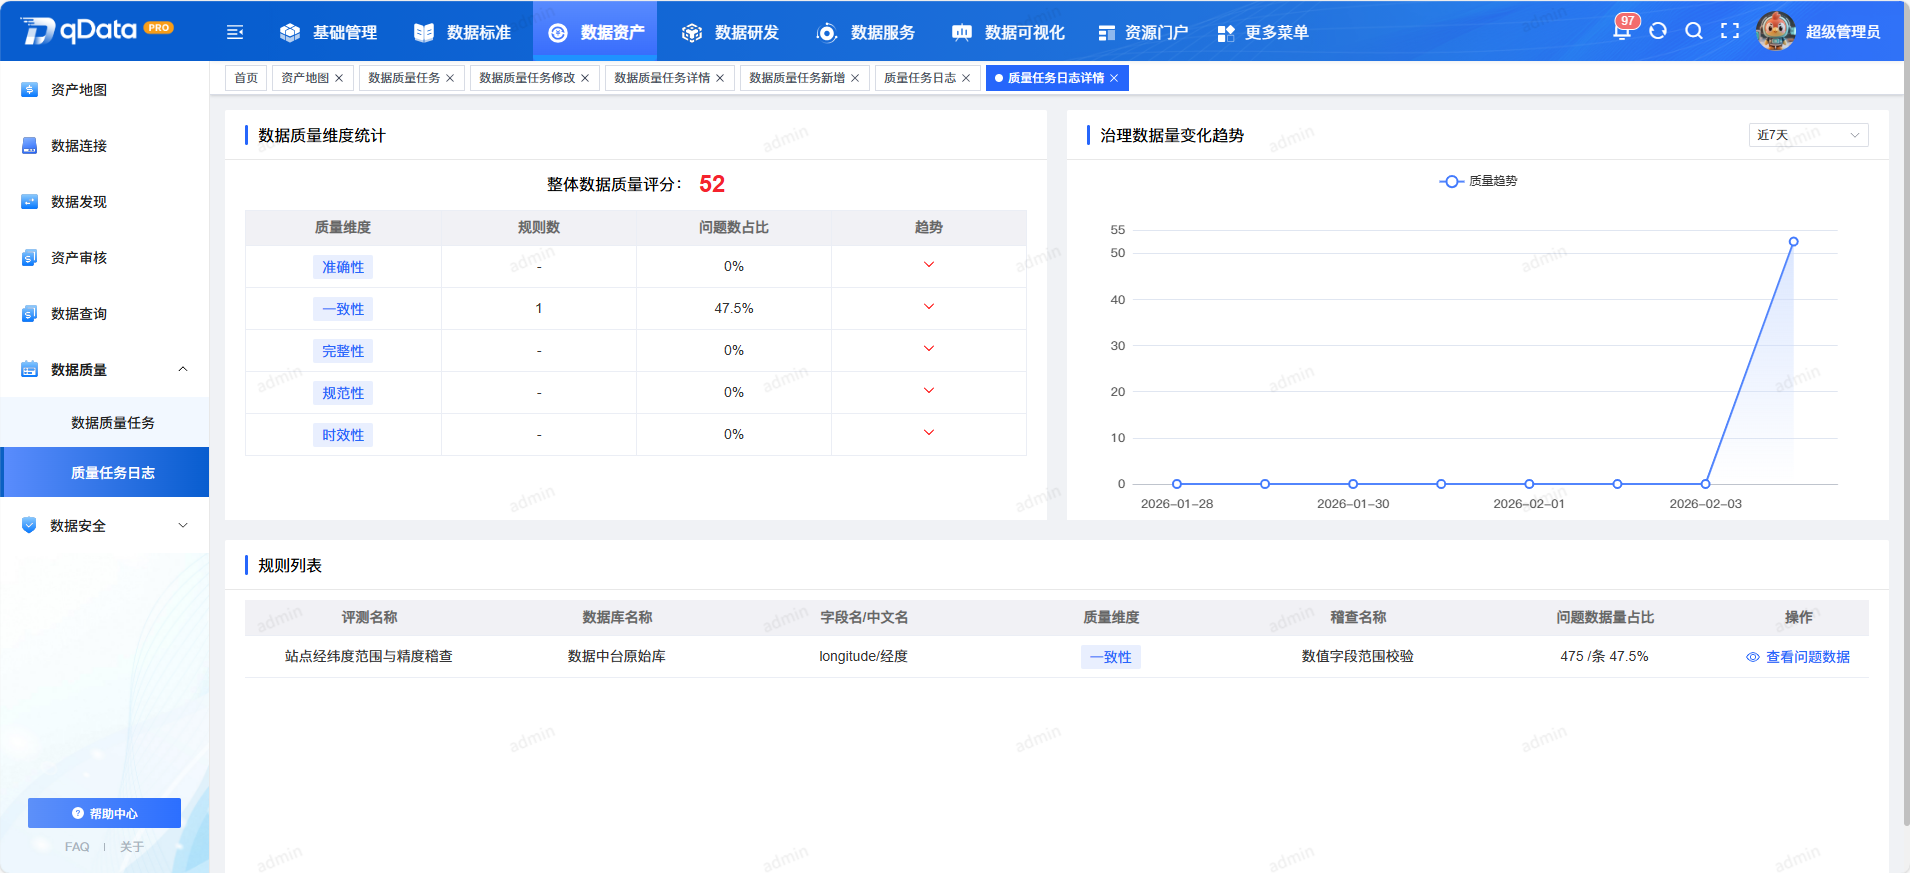Expand the 数据安全 sidebar group chevron
This screenshot has height=873, width=1910.
tap(183, 525)
